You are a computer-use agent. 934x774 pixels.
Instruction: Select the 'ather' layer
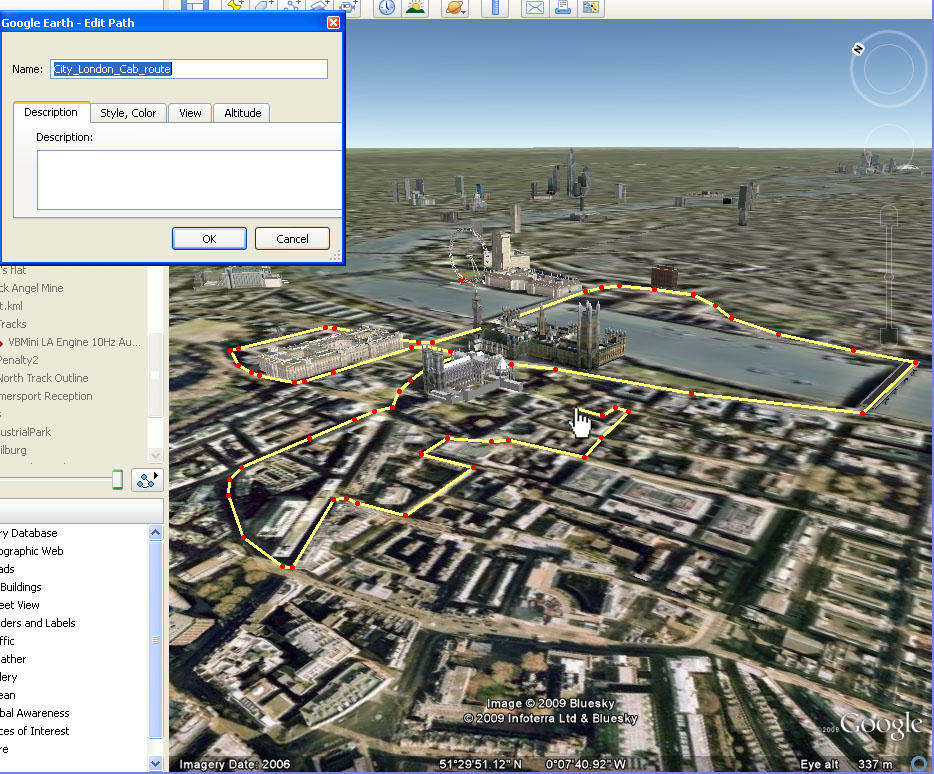point(13,659)
